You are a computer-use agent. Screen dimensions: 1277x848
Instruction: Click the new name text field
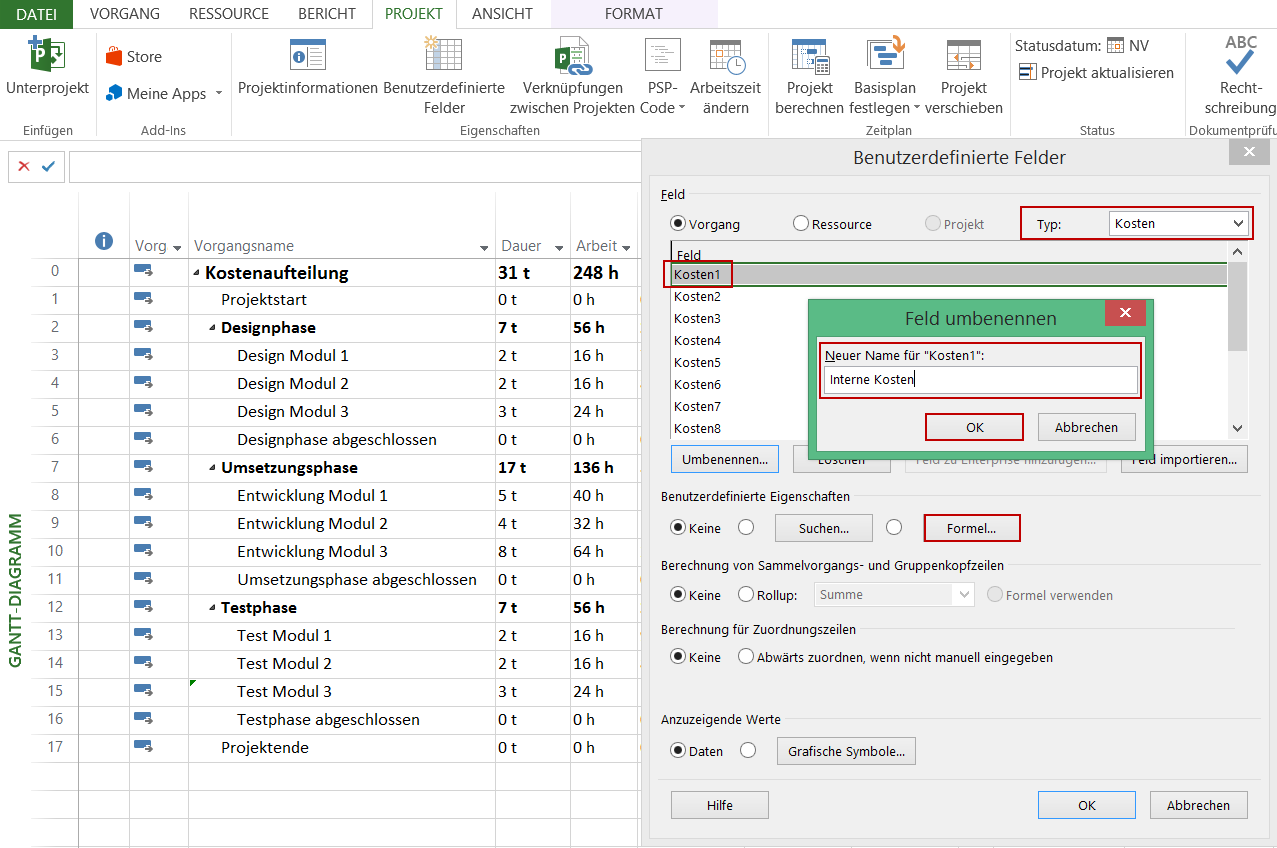(980, 380)
